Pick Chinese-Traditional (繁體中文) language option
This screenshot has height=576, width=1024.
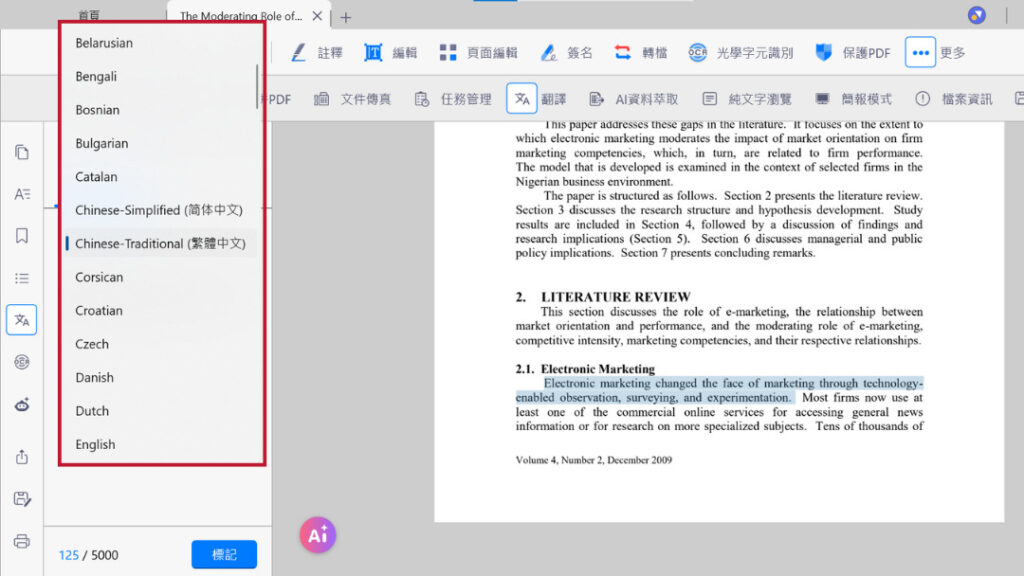[x=158, y=244]
